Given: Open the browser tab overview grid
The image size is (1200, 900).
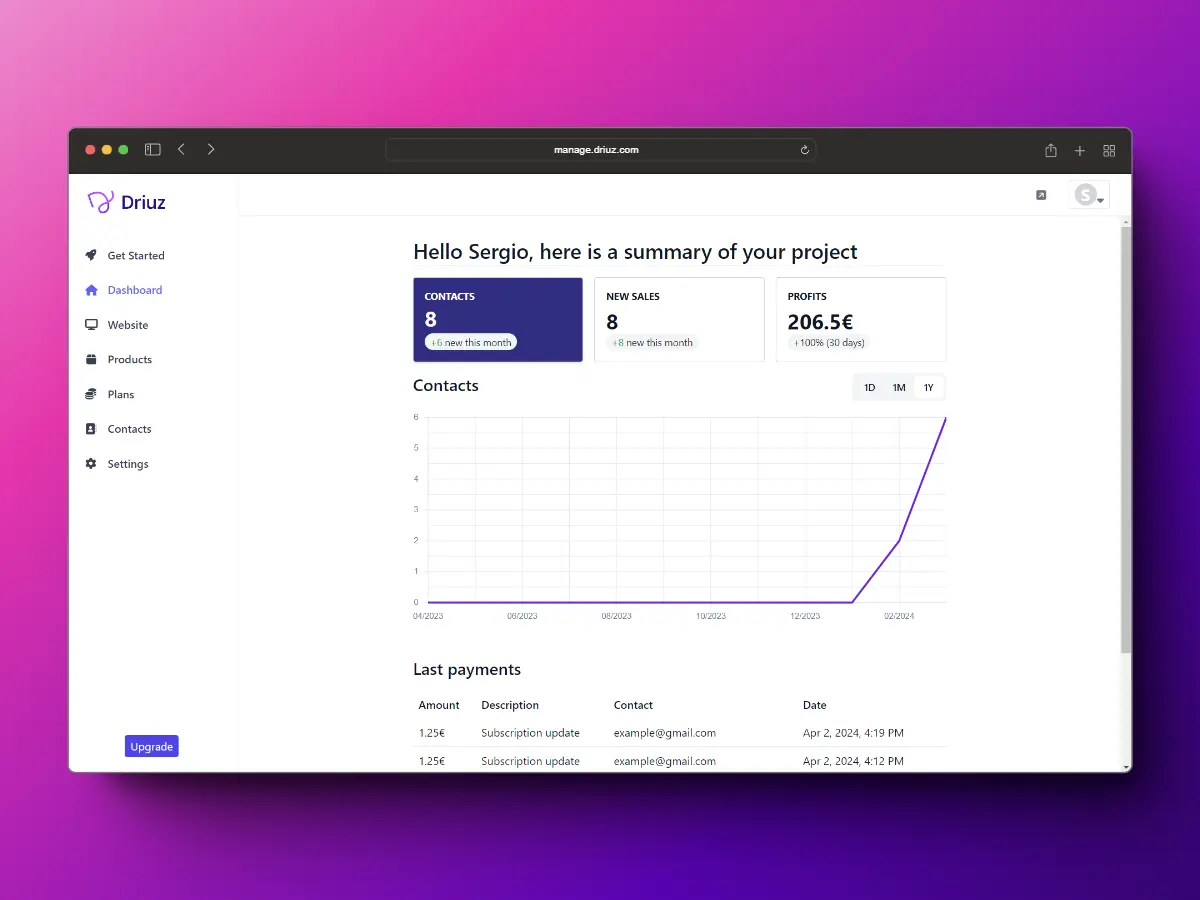Looking at the screenshot, I should (1109, 150).
